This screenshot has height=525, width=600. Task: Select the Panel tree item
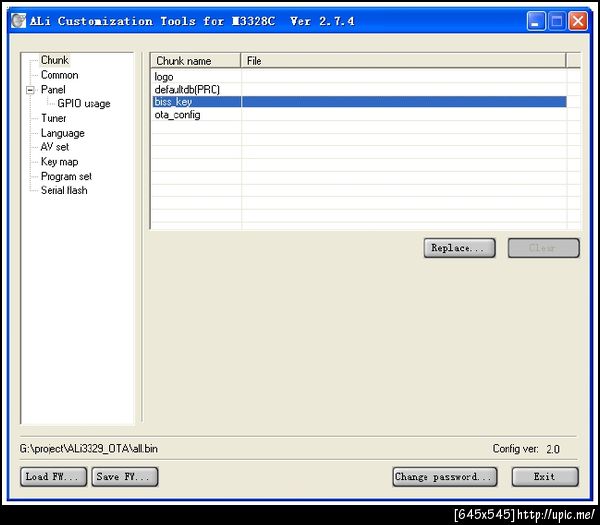click(x=53, y=90)
